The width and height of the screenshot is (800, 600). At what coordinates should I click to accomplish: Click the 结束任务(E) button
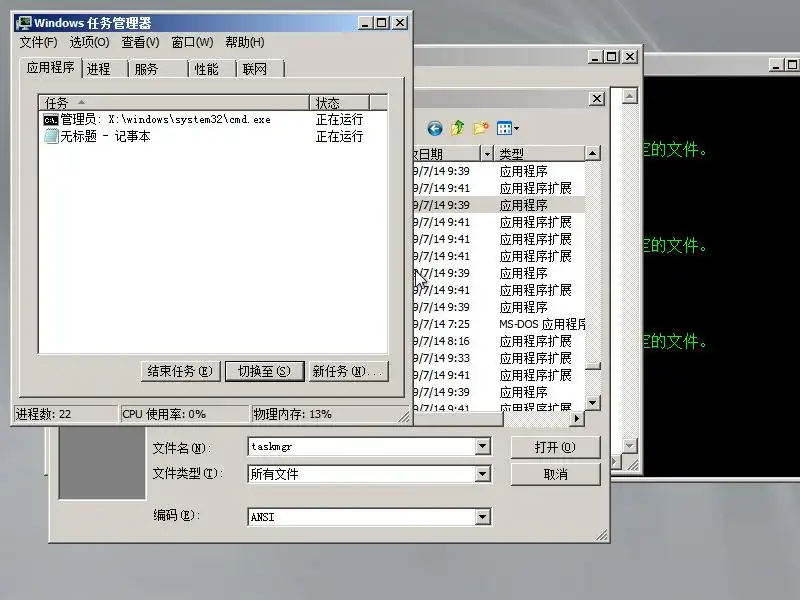(x=180, y=371)
